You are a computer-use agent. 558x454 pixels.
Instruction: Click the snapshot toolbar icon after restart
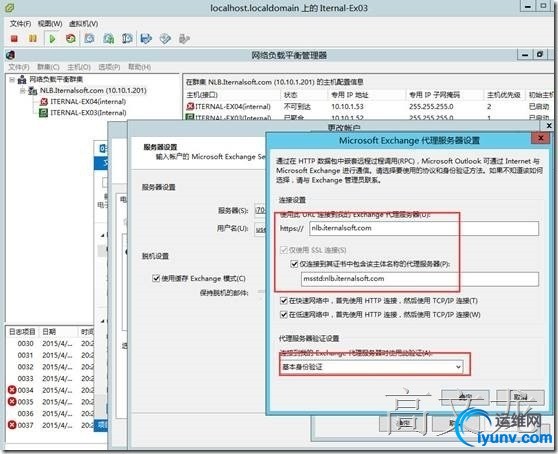(x=90, y=38)
